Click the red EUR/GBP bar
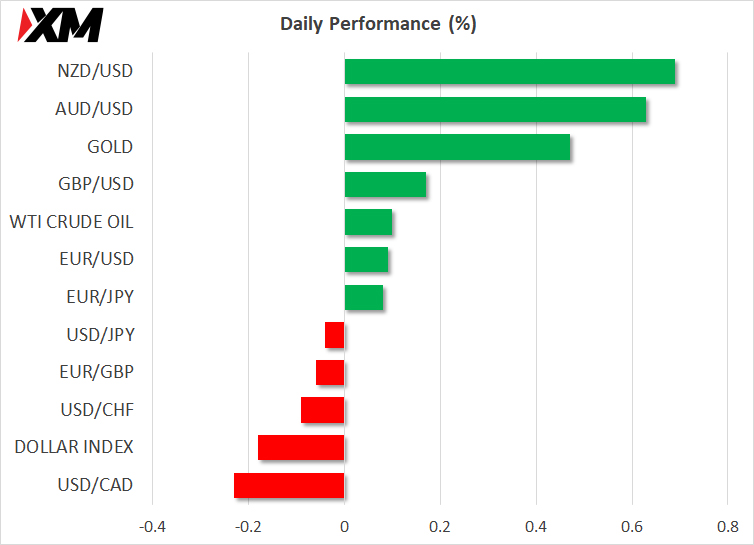Viewport: 754px width, 545px height. [330, 373]
